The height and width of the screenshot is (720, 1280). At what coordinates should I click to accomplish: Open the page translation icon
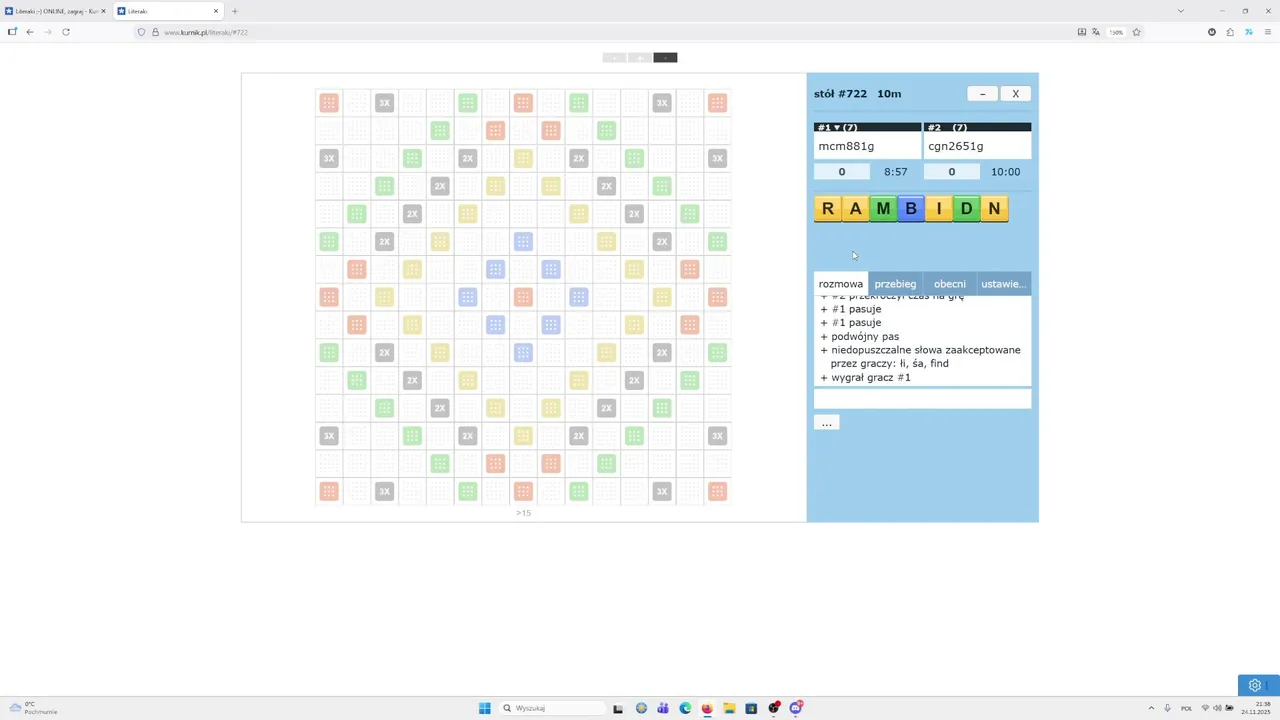click(1097, 32)
